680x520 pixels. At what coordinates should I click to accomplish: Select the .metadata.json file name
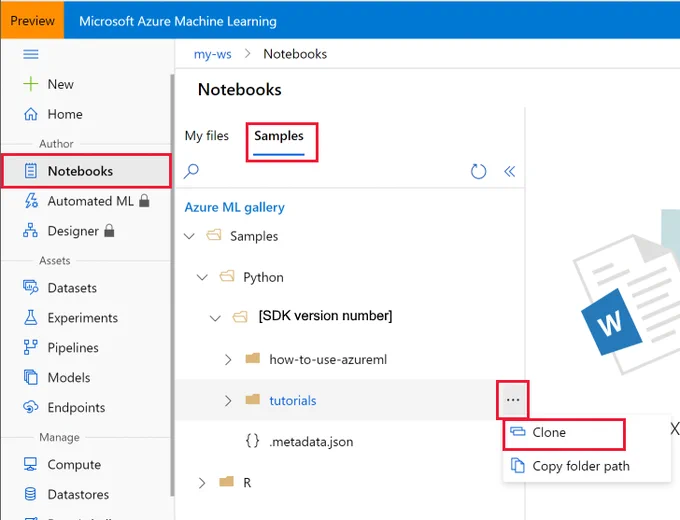(311, 442)
